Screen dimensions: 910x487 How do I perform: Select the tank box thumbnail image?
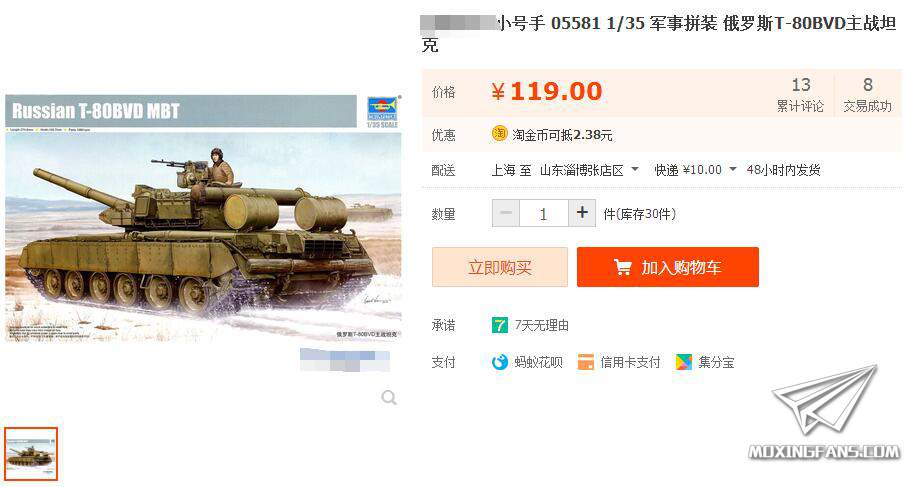tap(31, 454)
